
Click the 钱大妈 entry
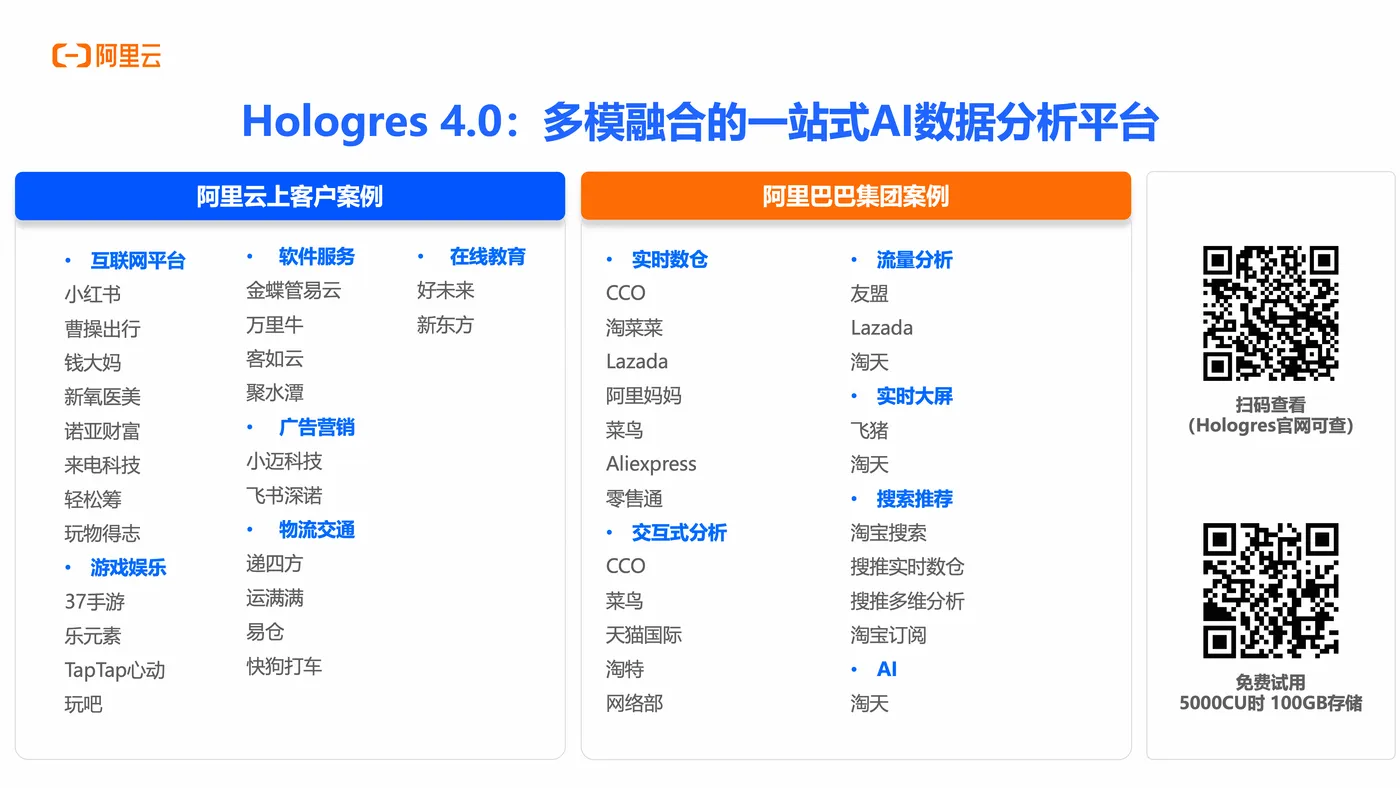(x=93, y=363)
